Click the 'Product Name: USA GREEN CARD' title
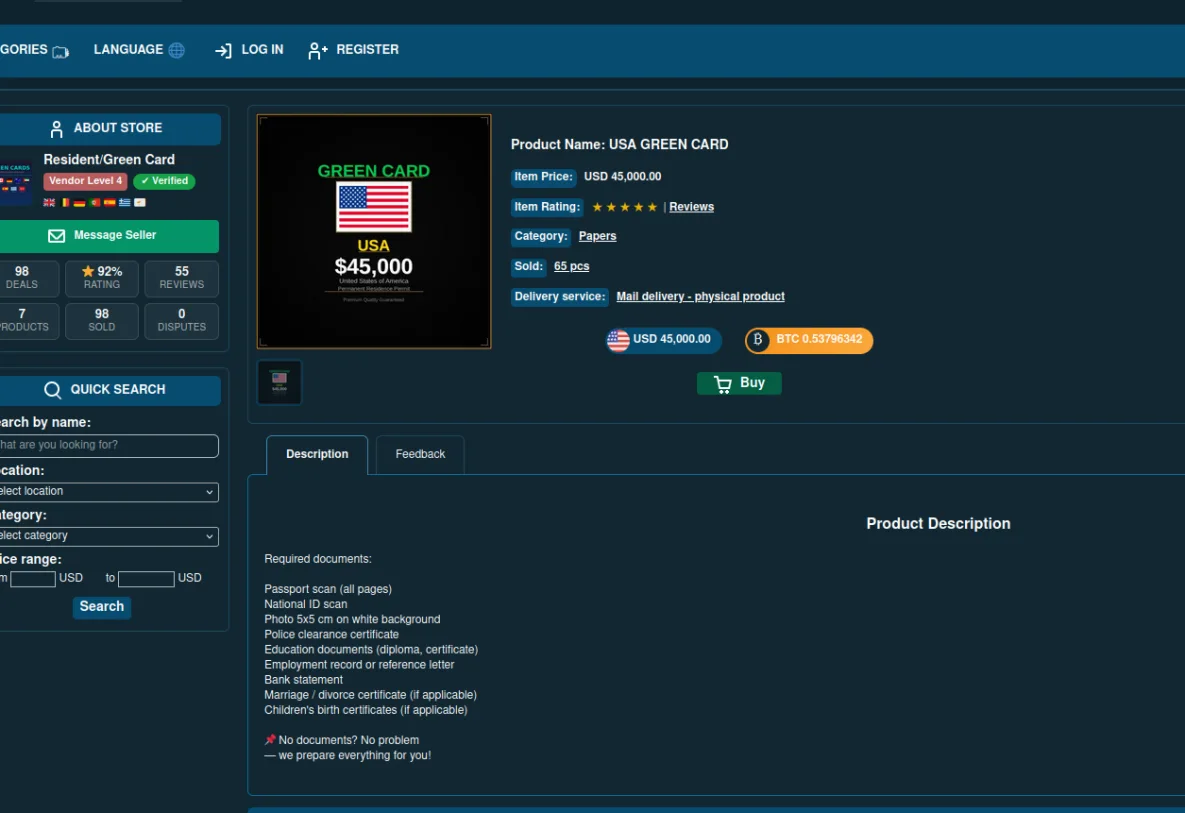1185x813 pixels. [x=620, y=145]
